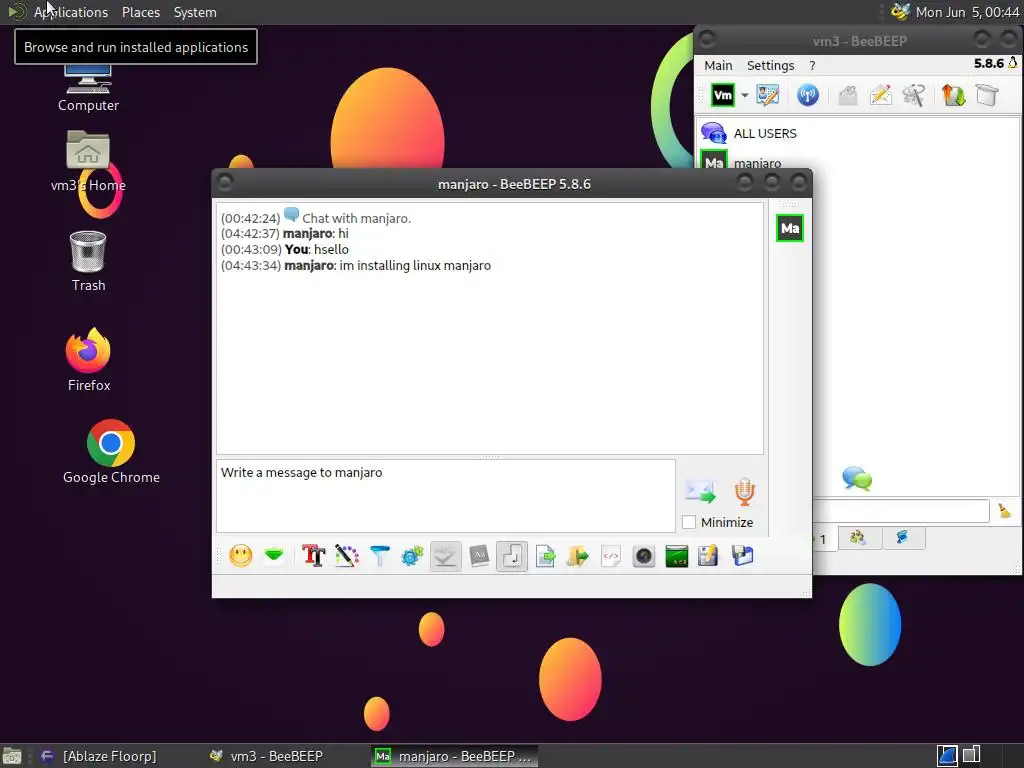Image resolution: width=1024 pixels, height=768 pixels.
Task: Click the gray box icon in main toolbar
Action: (x=987, y=95)
